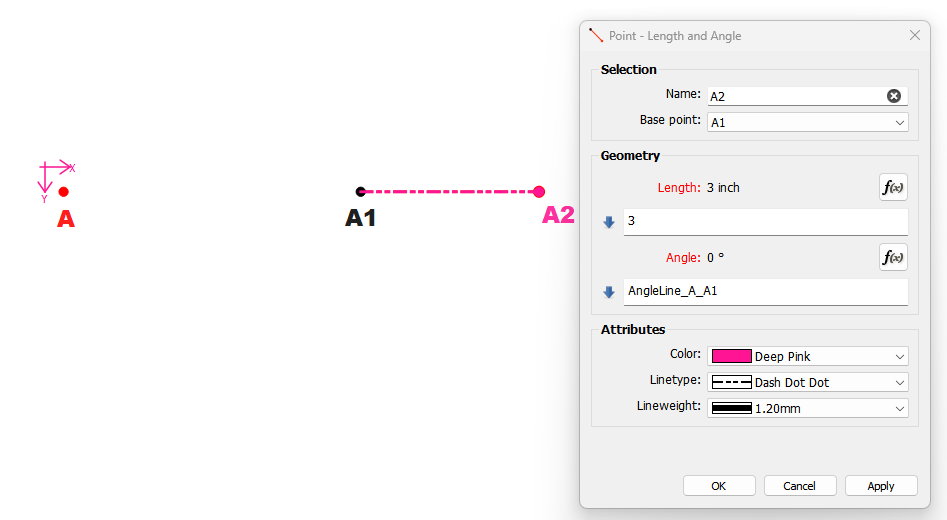Click the Deep Pink color swatch

tap(731, 356)
